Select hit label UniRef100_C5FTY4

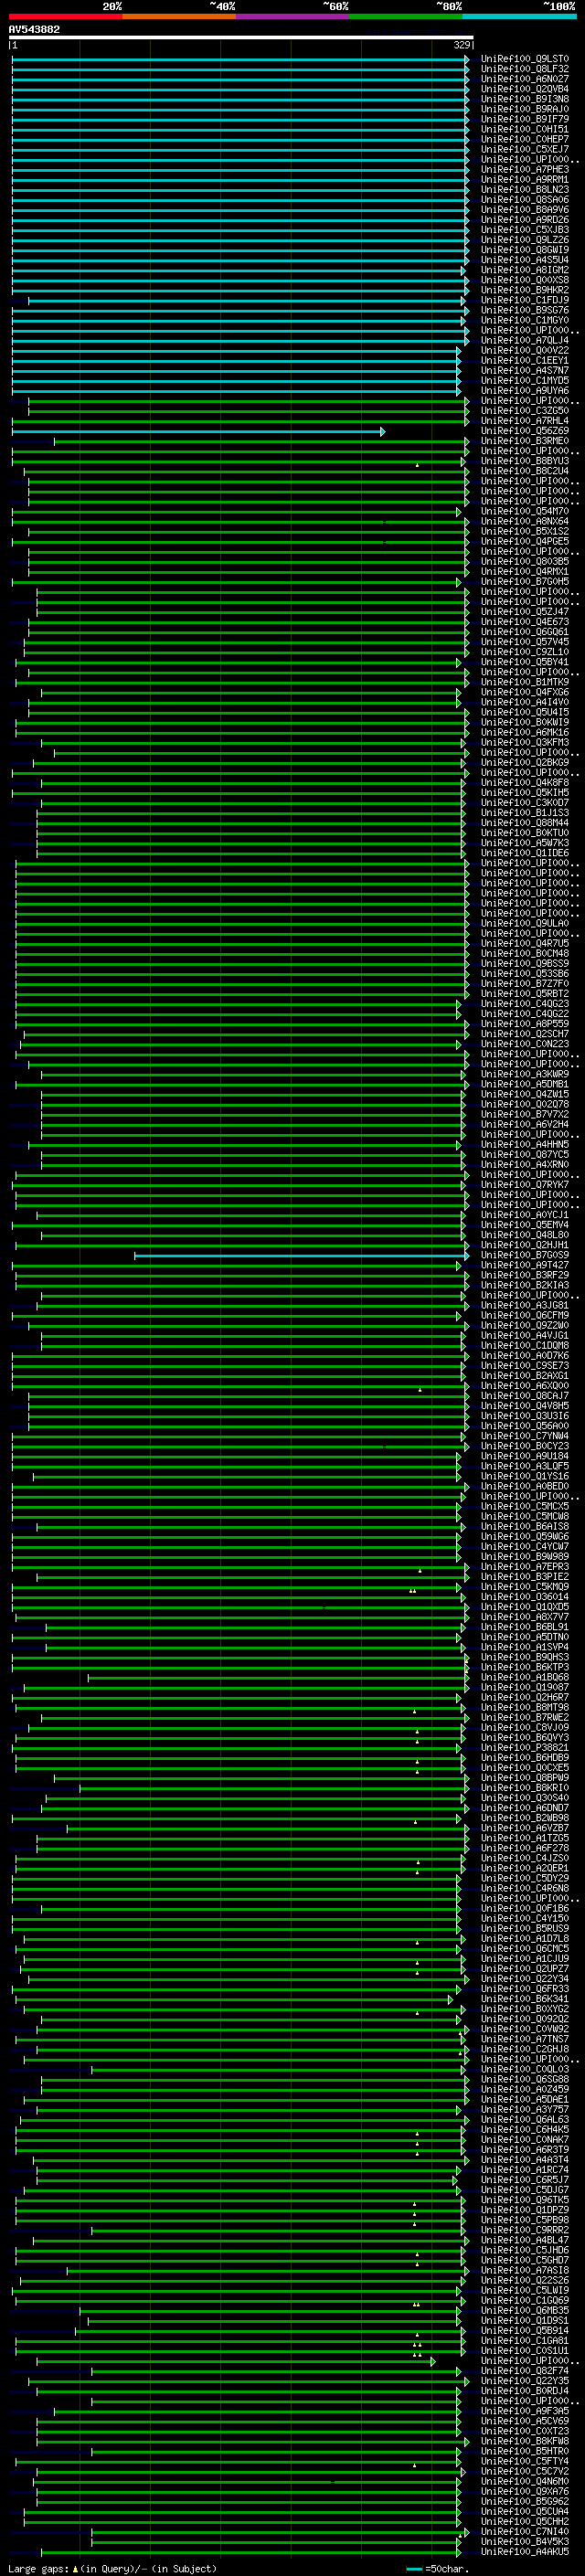[x=525, y=2461]
